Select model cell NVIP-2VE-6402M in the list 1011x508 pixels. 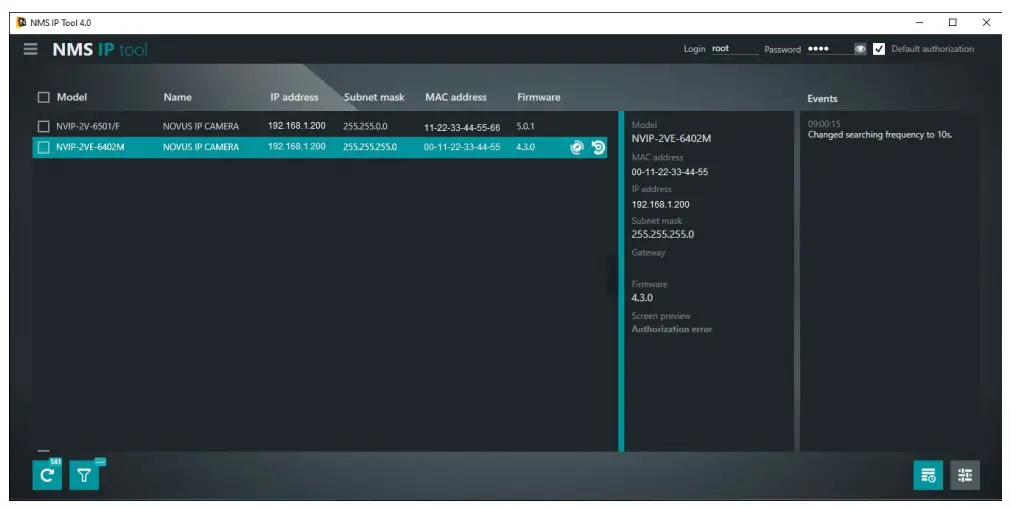90,147
